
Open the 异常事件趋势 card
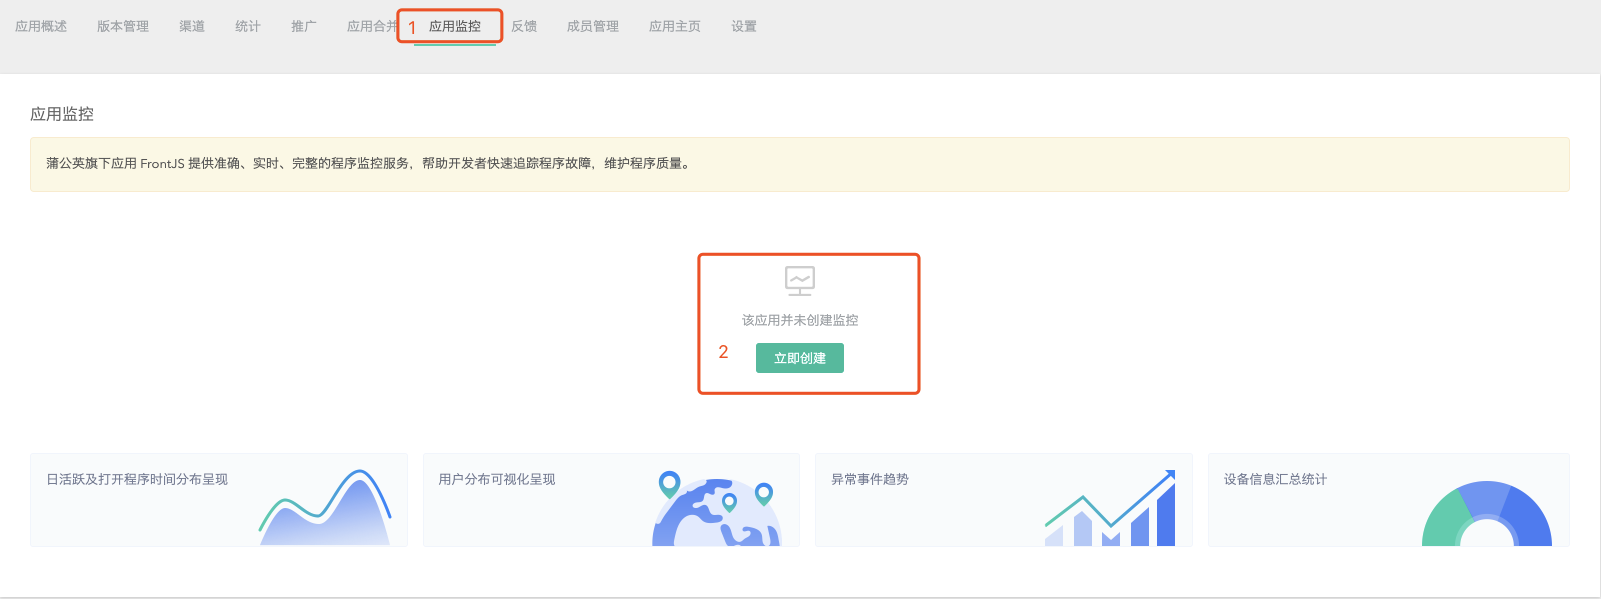pos(870,480)
